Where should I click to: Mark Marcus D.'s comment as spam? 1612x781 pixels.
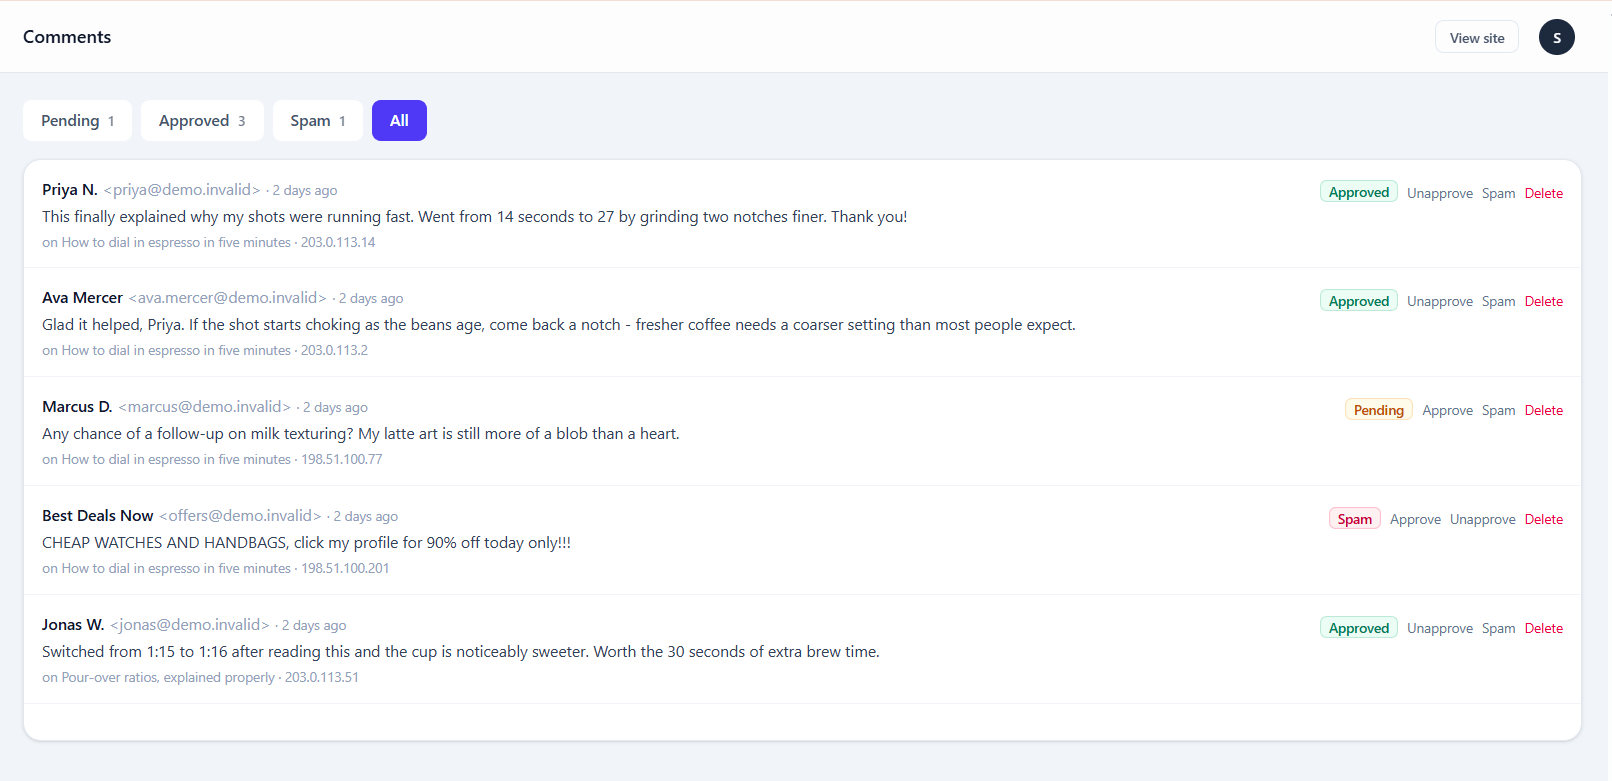(1498, 410)
